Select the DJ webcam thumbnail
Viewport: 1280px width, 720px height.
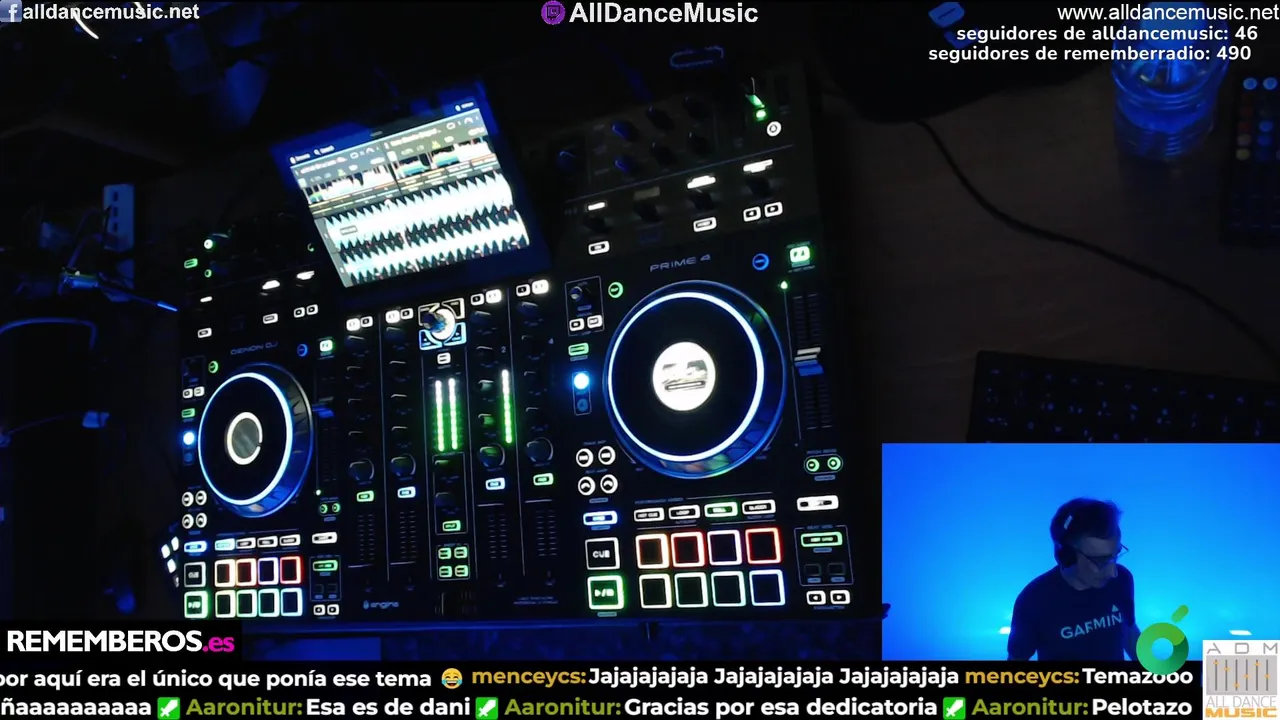click(x=1081, y=552)
